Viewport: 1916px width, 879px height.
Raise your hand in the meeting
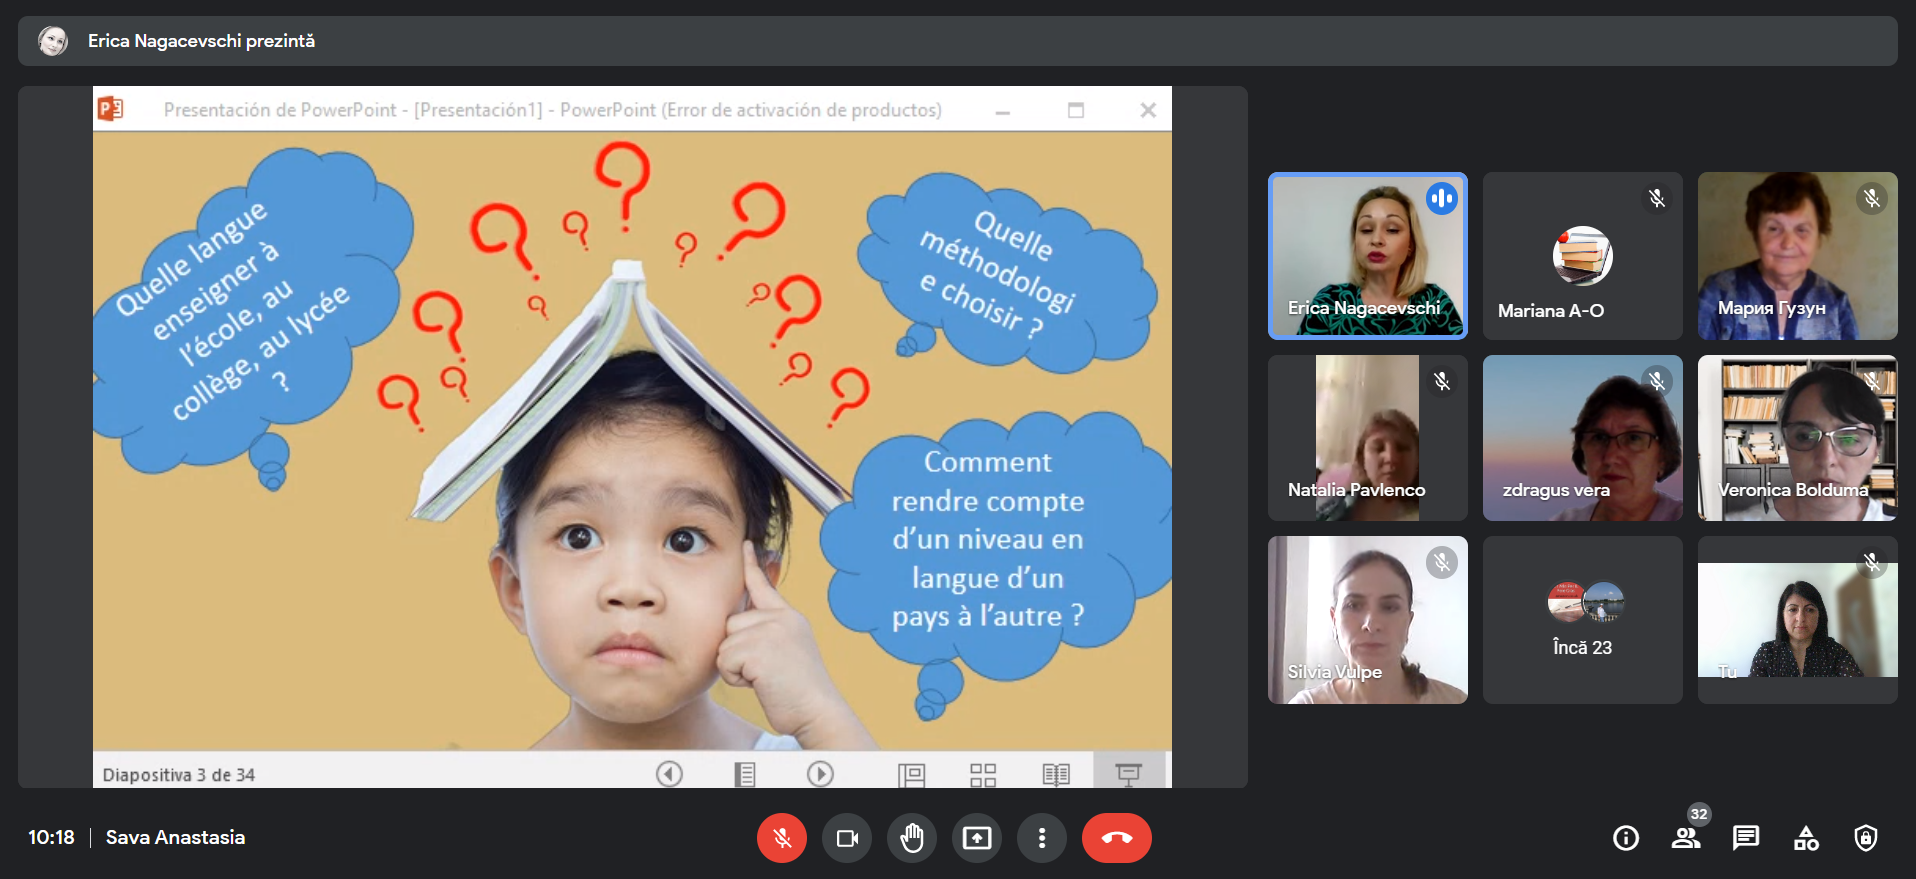[x=912, y=838]
